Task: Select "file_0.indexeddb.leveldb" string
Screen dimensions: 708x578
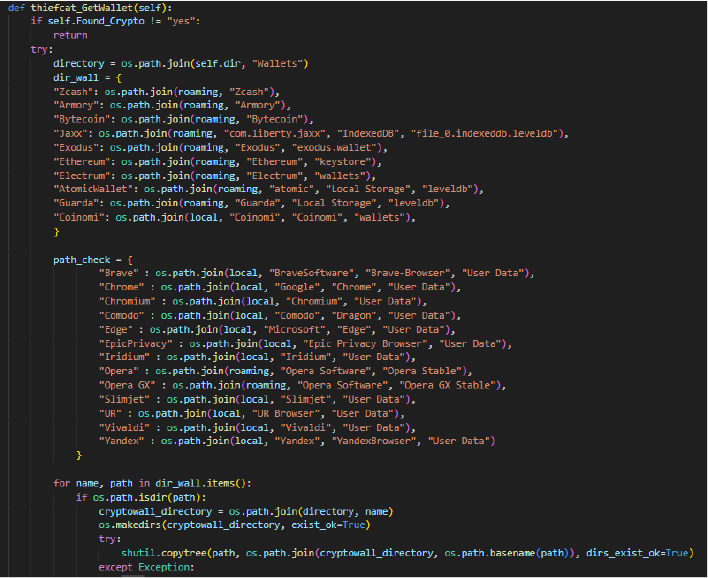Action: [x=484, y=134]
